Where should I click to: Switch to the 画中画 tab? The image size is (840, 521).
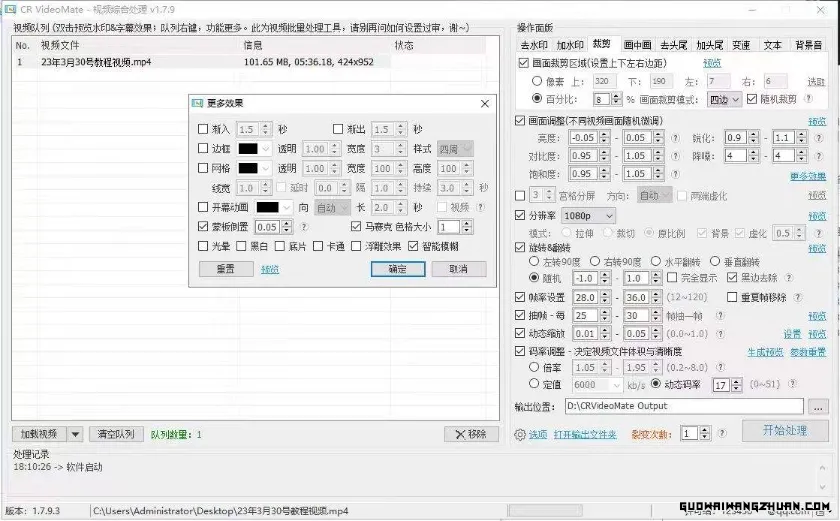(638, 46)
